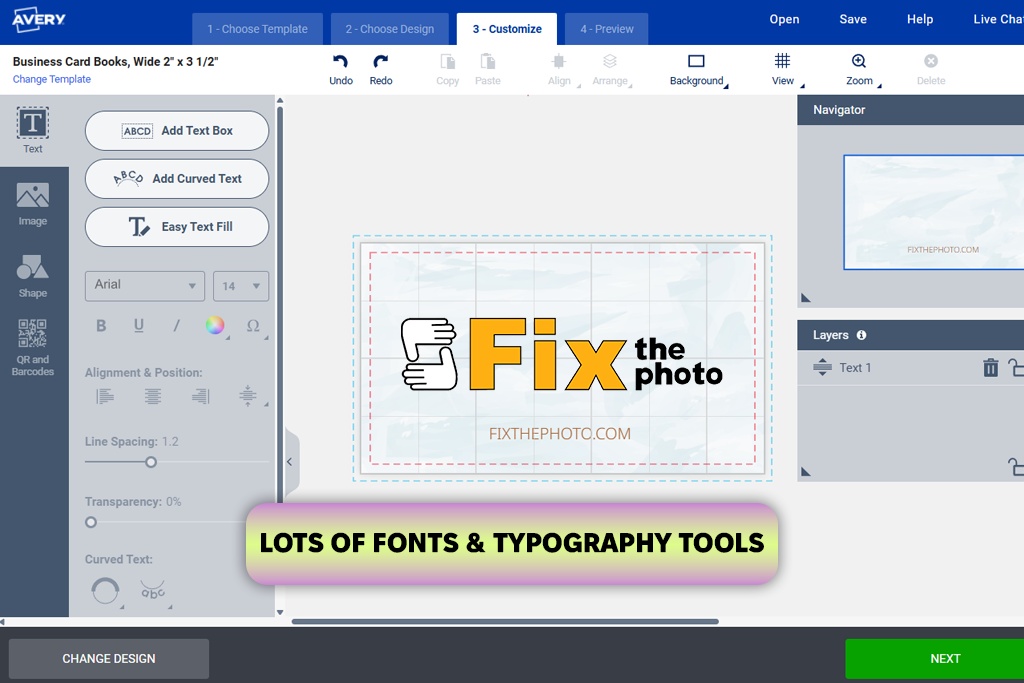Select the Text 1 layer row

point(910,368)
